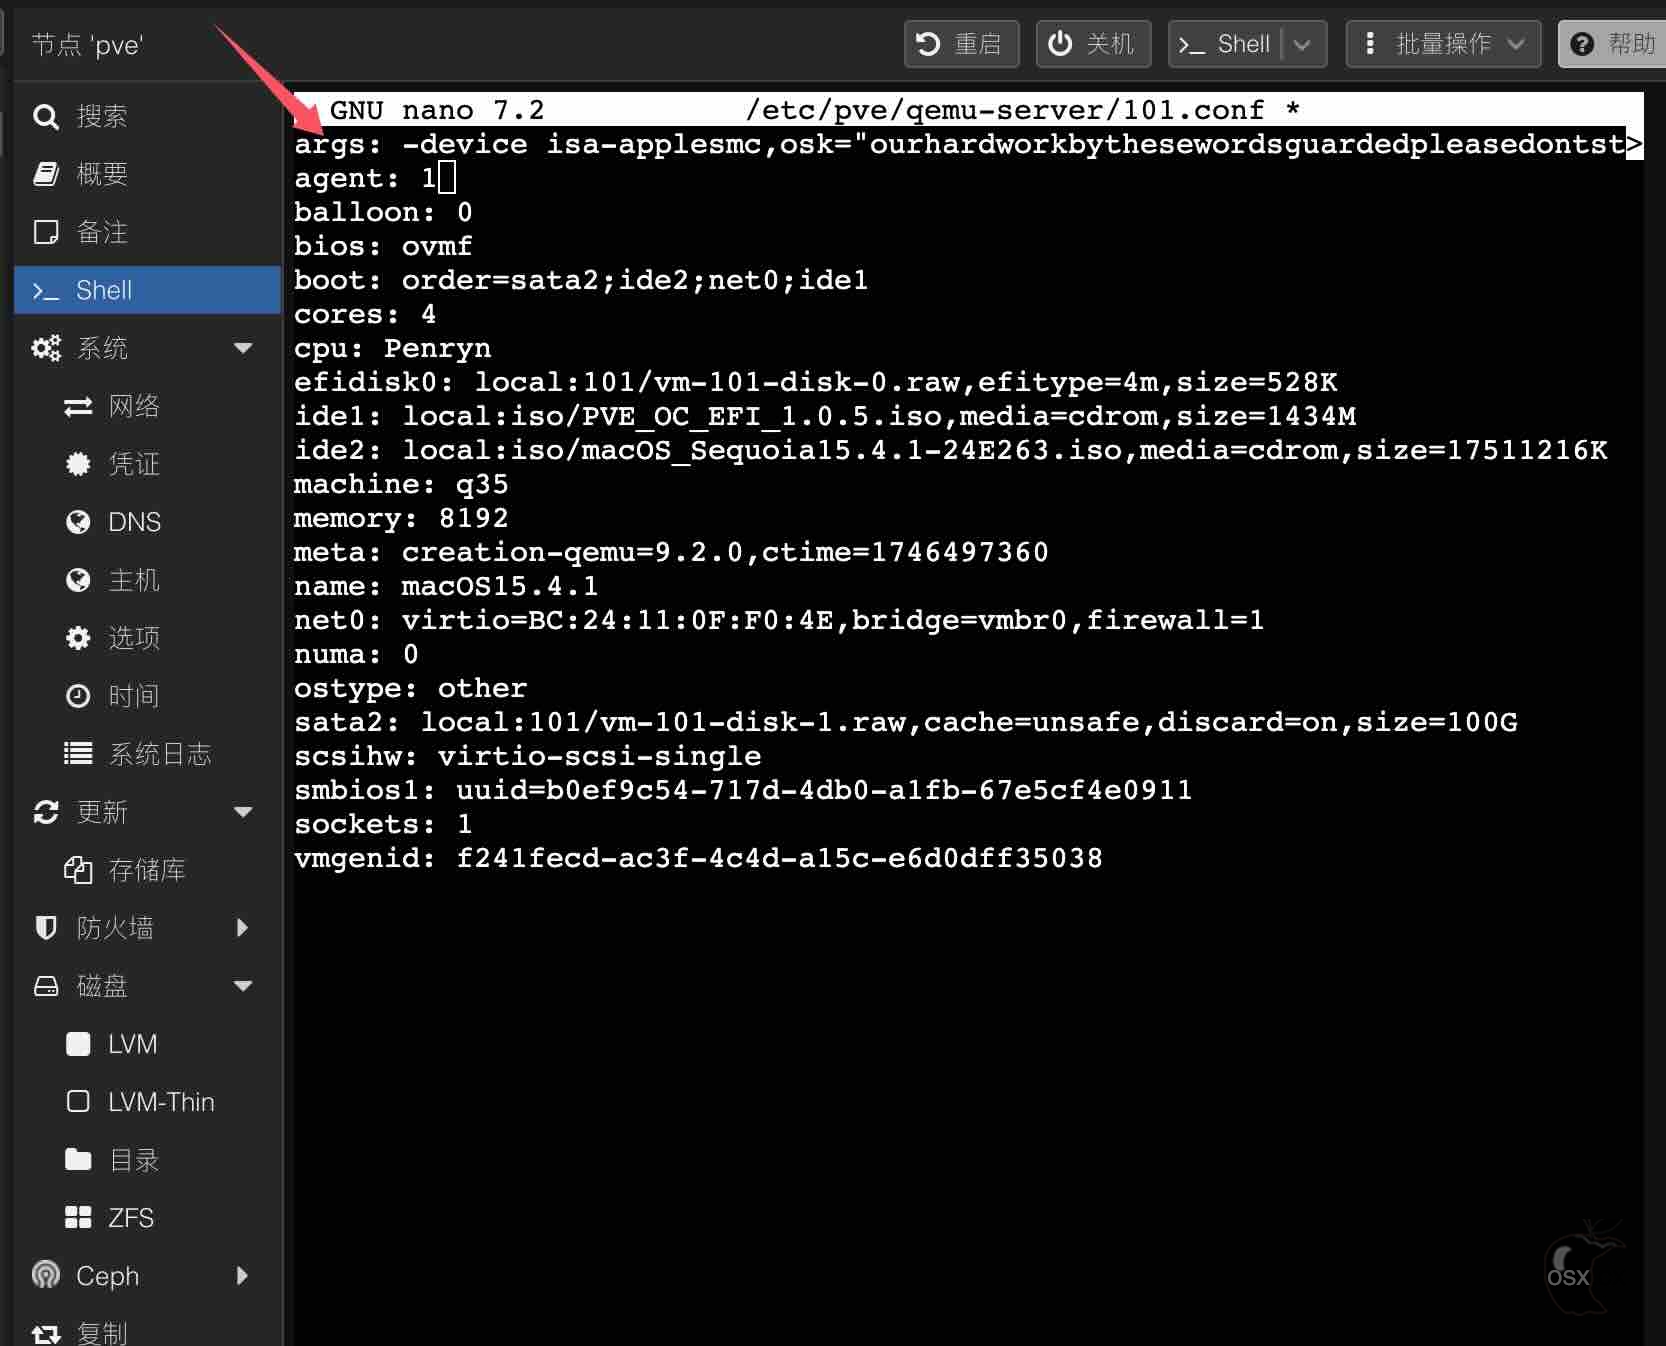
Task: Select the Shell sidebar menu item
Action: pyautogui.click(x=147, y=290)
